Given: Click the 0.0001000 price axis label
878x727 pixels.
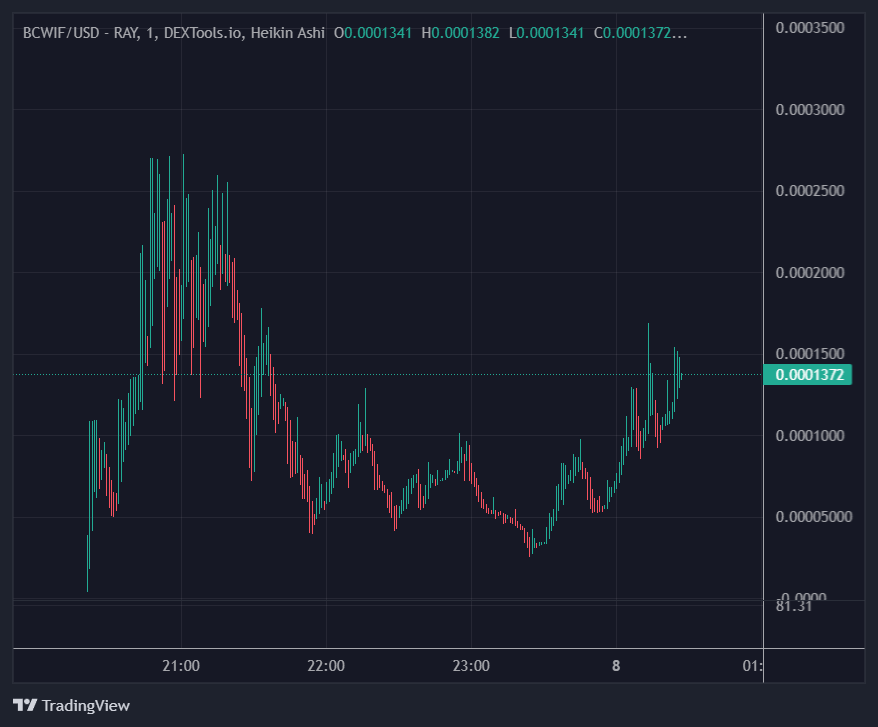Looking at the screenshot, I should 810,436.
